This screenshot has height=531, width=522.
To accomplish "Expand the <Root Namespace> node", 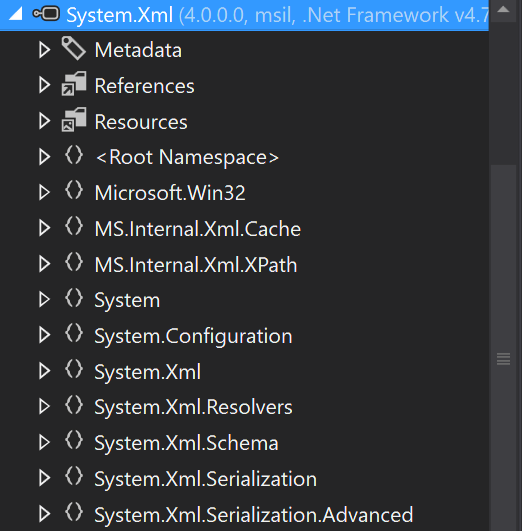I will [44, 157].
